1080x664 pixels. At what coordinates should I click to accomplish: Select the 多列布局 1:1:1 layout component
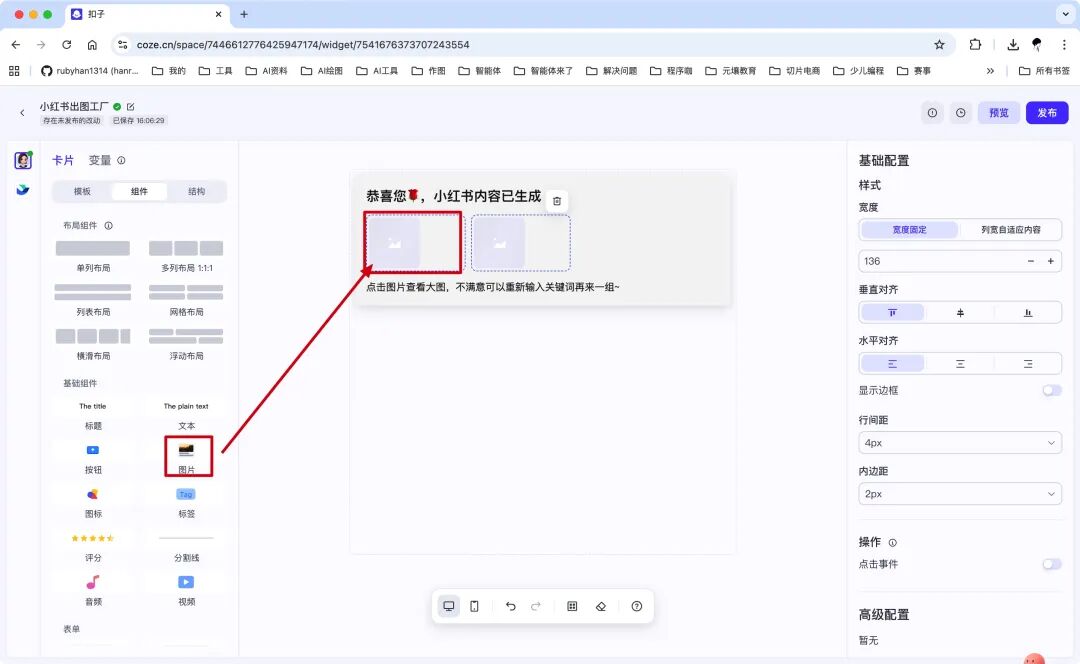point(186,256)
